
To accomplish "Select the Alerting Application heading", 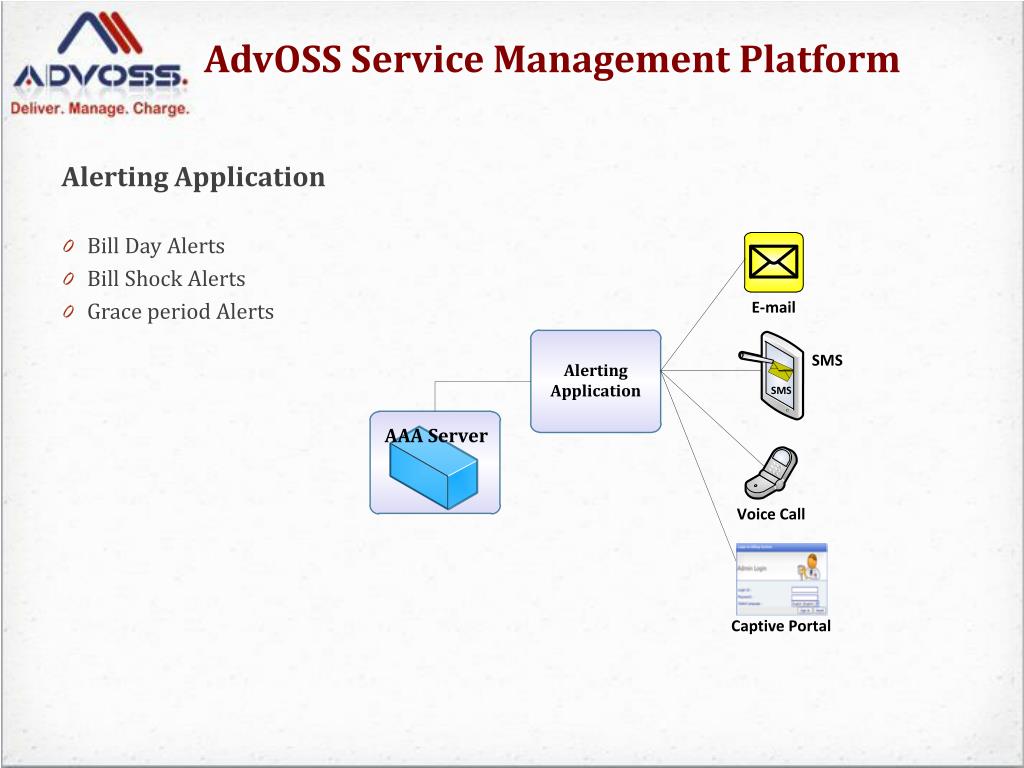I will (x=193, y=177).
